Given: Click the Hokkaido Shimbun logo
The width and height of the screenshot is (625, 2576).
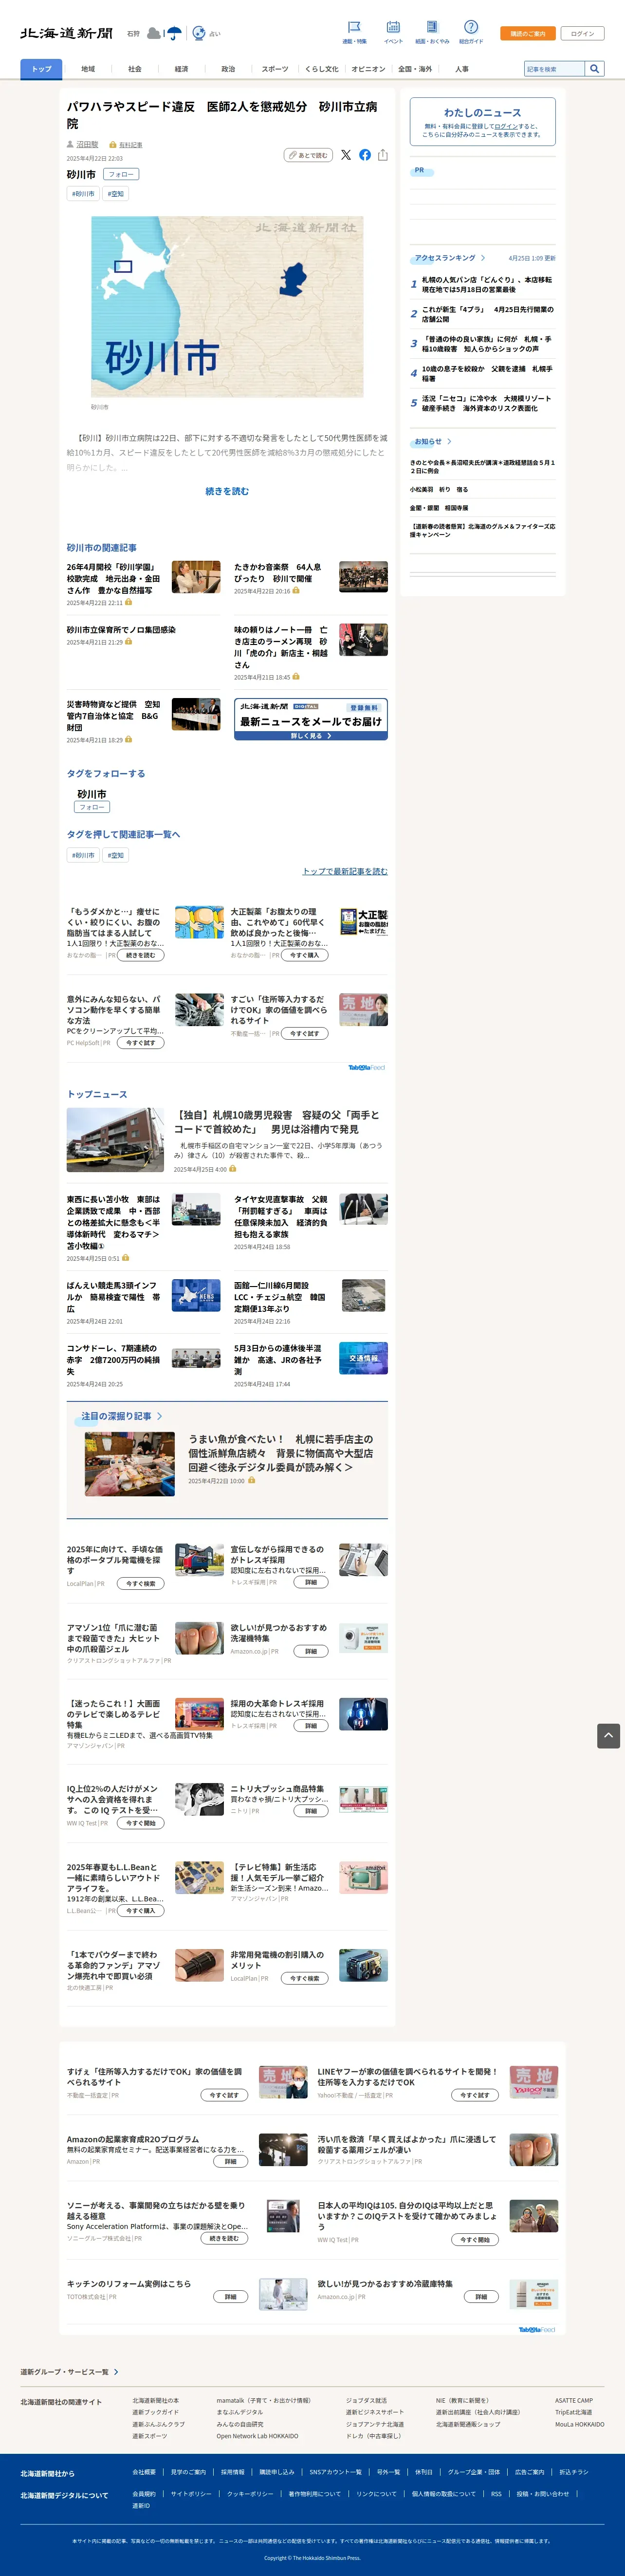Looking at the screenshot, I should coord(67,33).
